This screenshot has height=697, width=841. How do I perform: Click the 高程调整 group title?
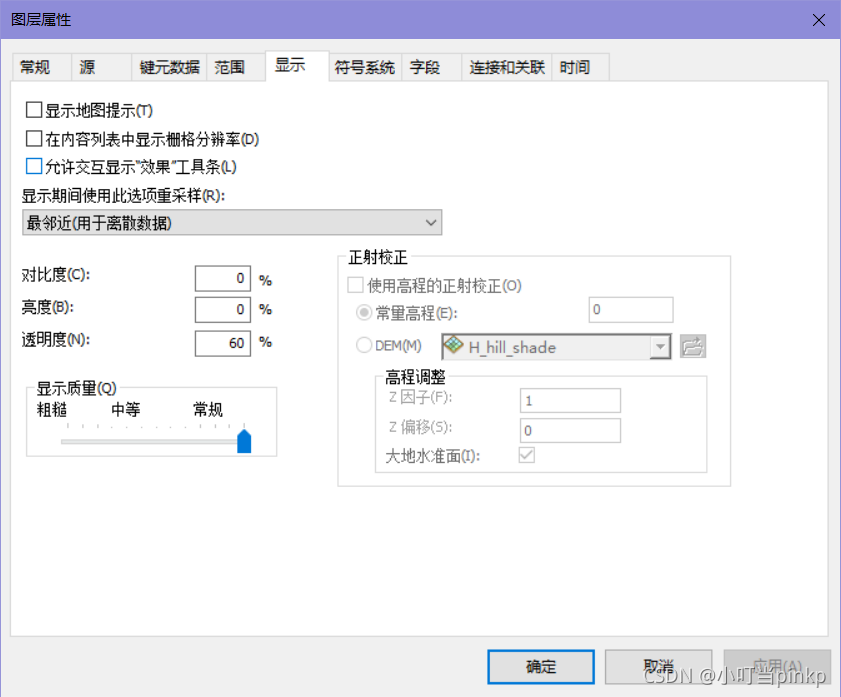coord(416,377)
